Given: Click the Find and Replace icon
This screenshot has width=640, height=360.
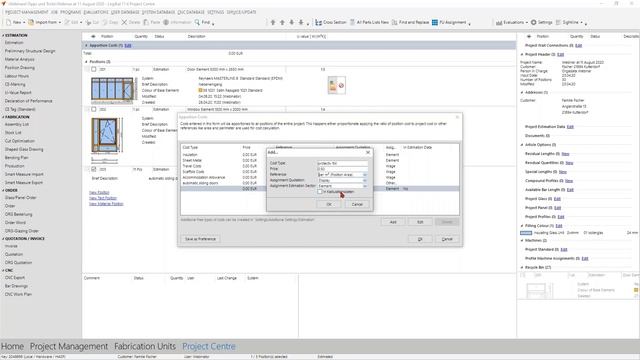Looking at the screenshot, I should click(x=394, y=22).
